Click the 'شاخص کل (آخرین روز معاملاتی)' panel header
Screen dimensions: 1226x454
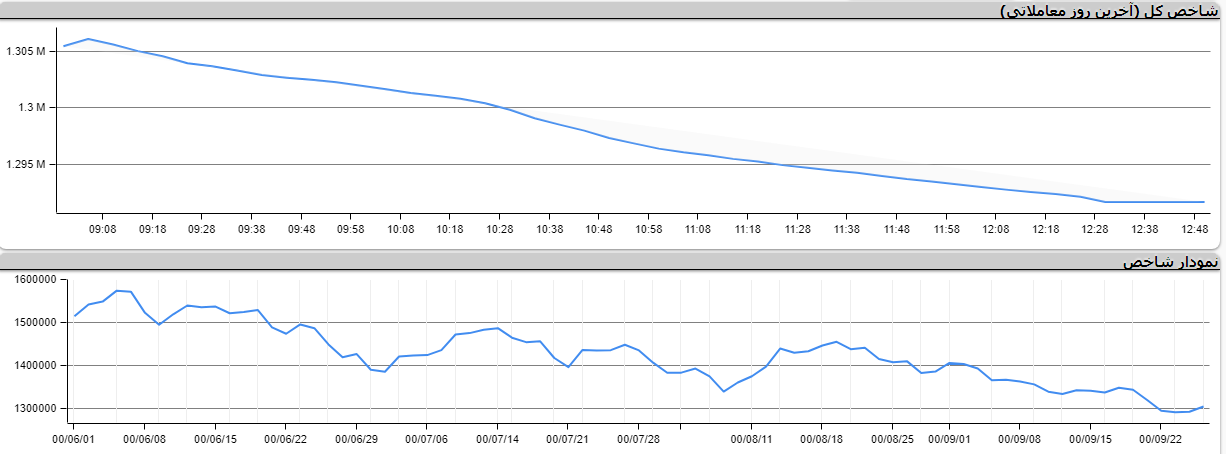(1110, 11)
